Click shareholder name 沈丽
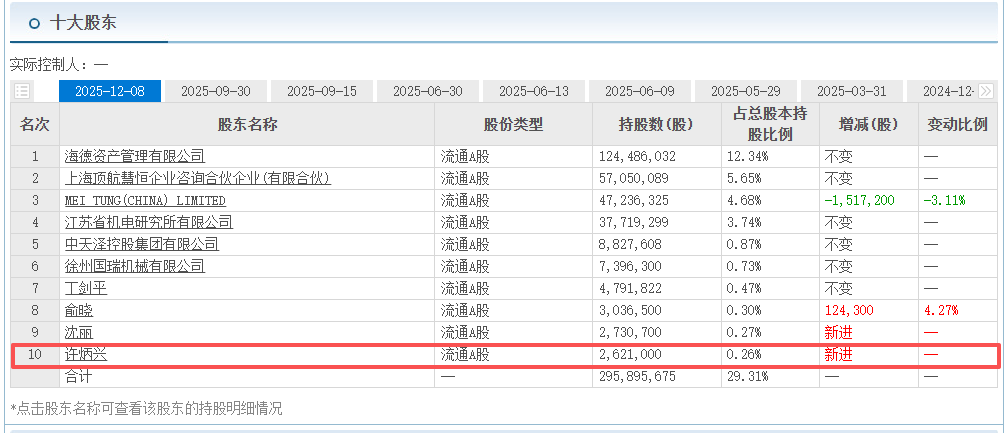The width and height of the screenshot is (1005, 433). coord(79,332)
